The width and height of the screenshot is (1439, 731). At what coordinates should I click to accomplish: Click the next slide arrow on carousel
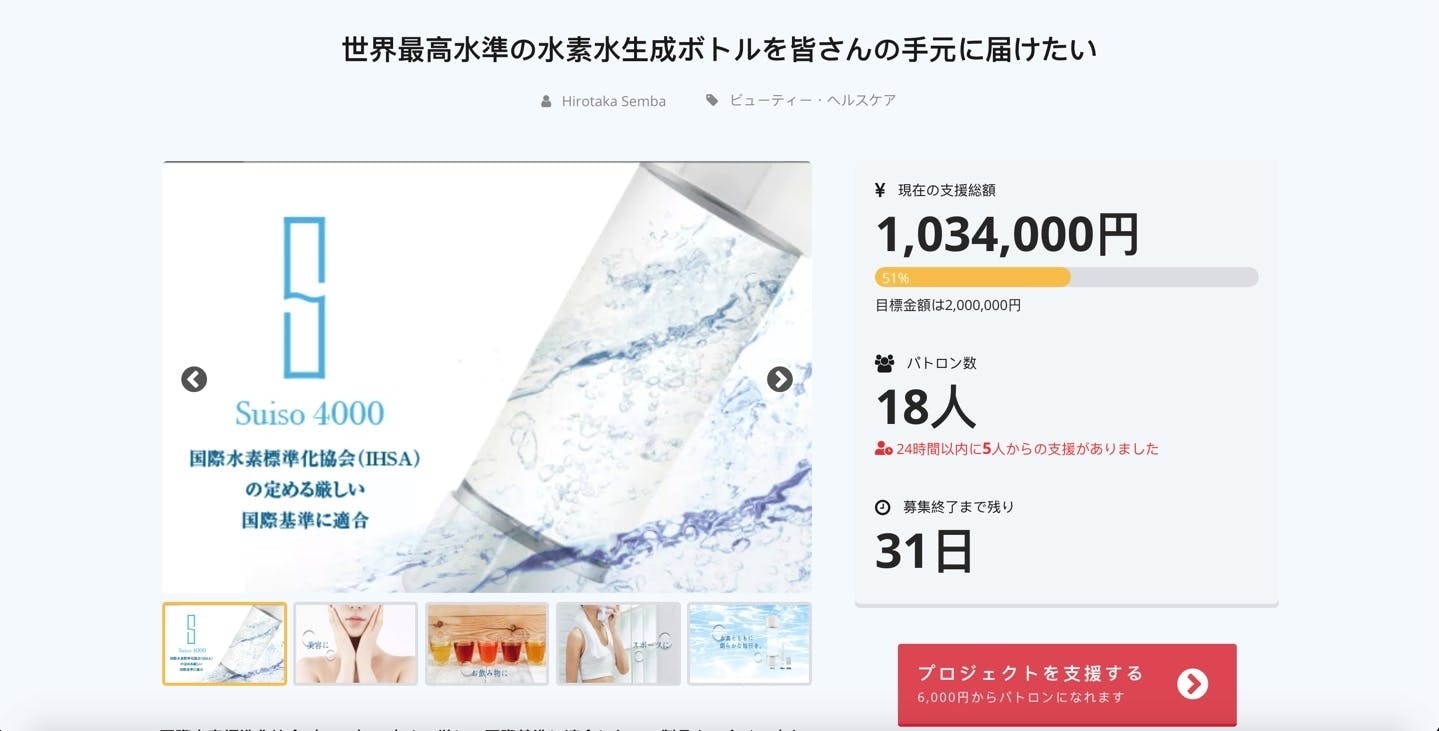click(x=780, y=379)
